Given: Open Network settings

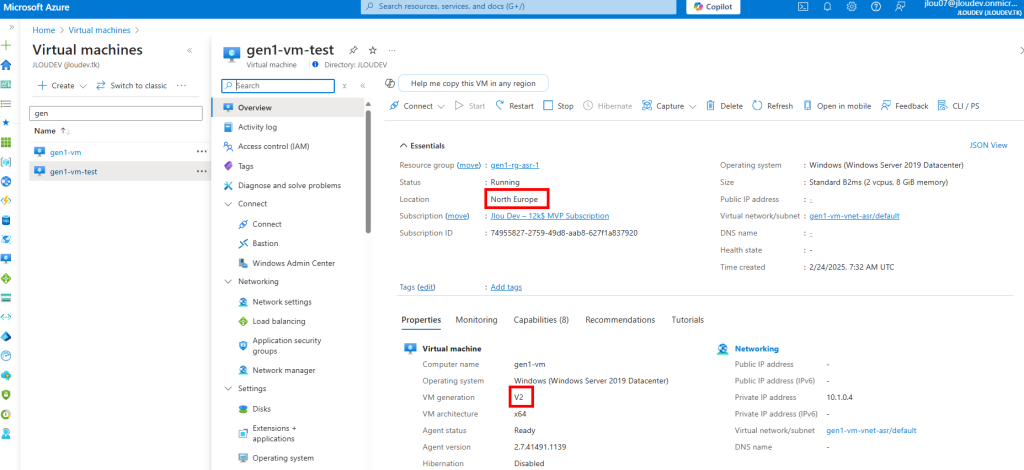Looking at the screenshot, I should [x=281, y=302].
